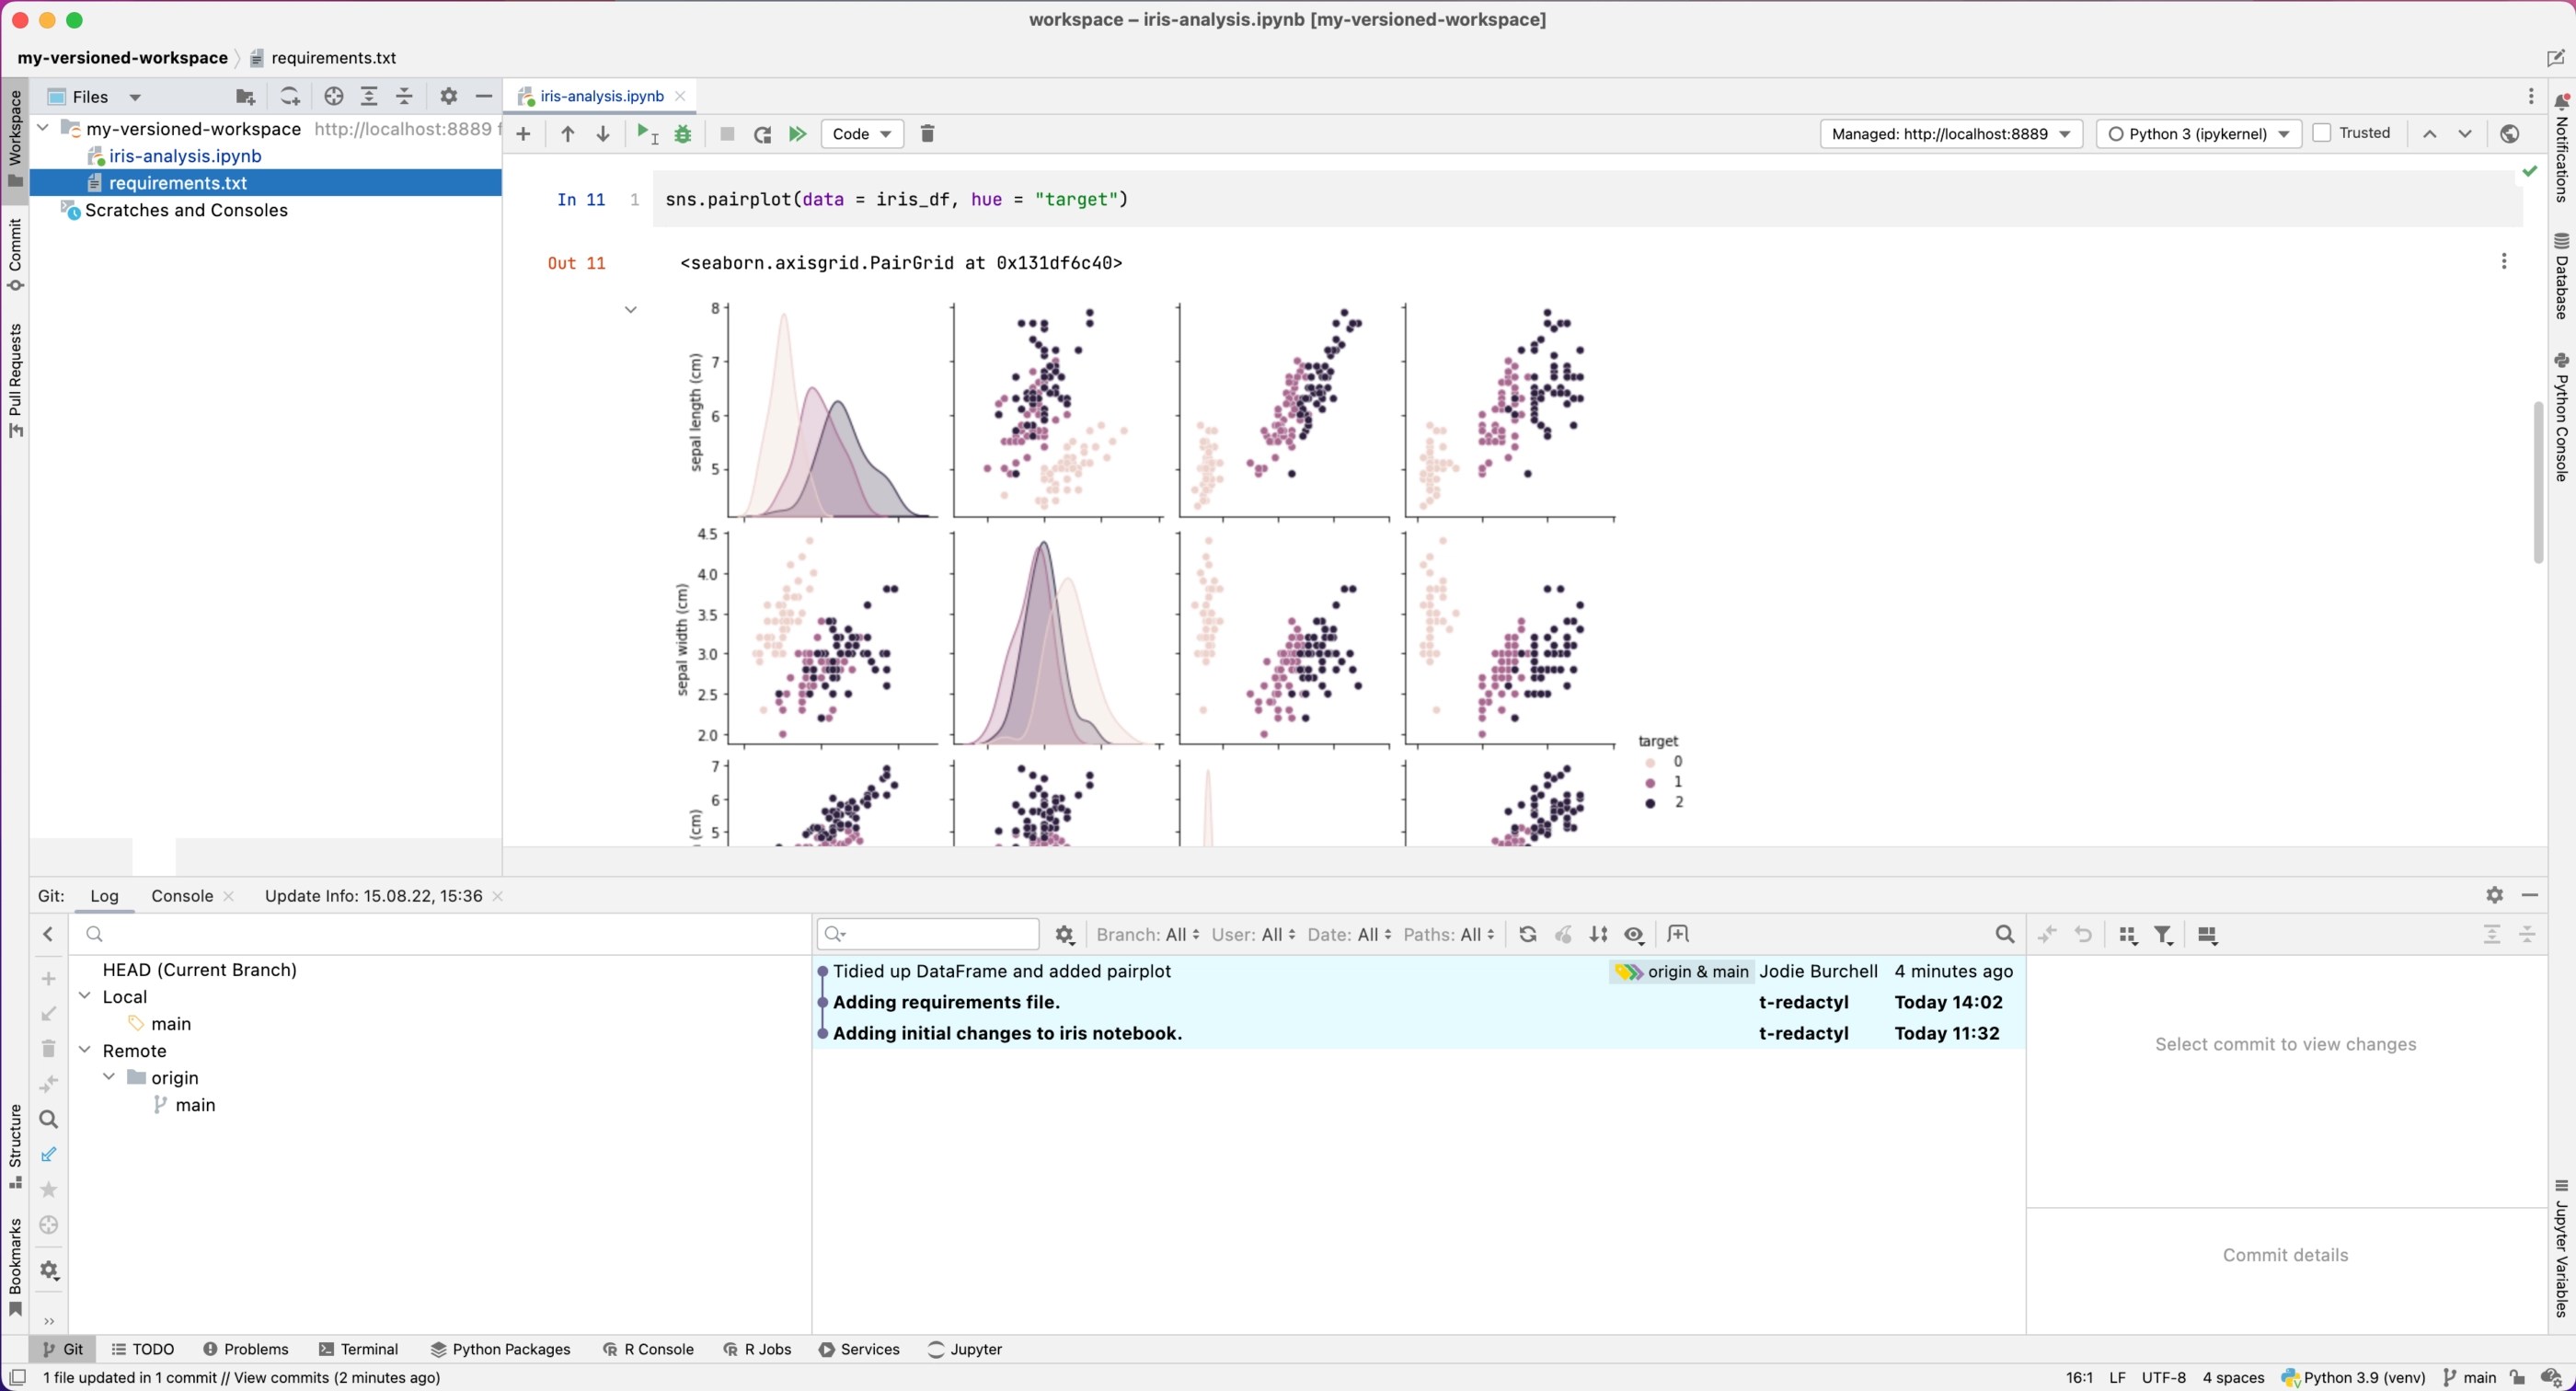Open the debug cell icon
Image resolution: width=2576 pixels, height=1391 pixels.
683,133
